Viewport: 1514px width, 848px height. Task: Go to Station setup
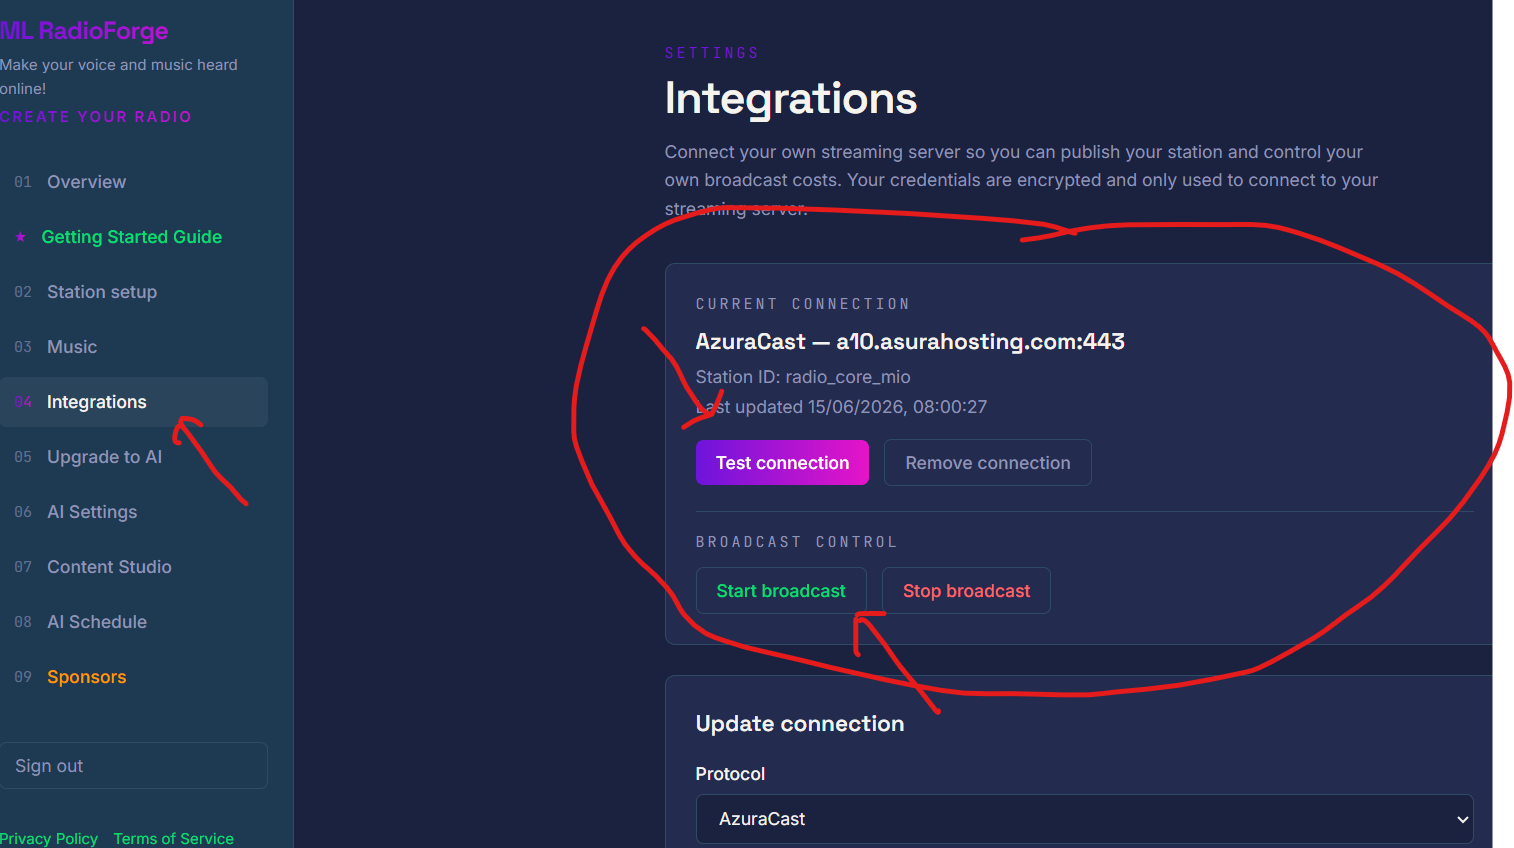click(x=134, y=292)
